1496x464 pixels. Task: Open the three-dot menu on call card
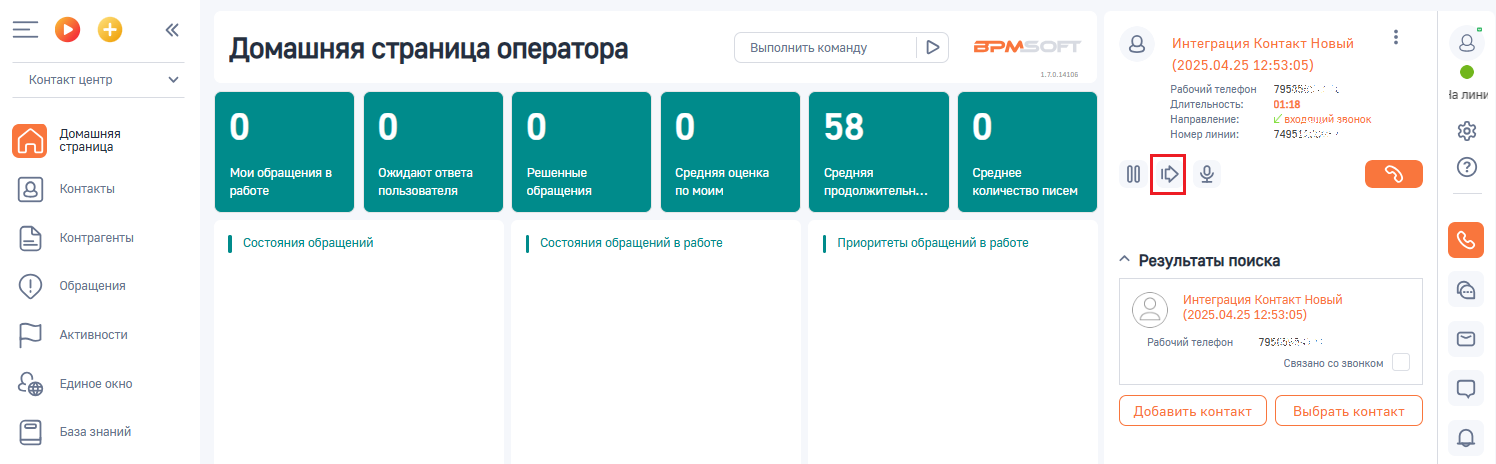click(x=1396, y=37)
